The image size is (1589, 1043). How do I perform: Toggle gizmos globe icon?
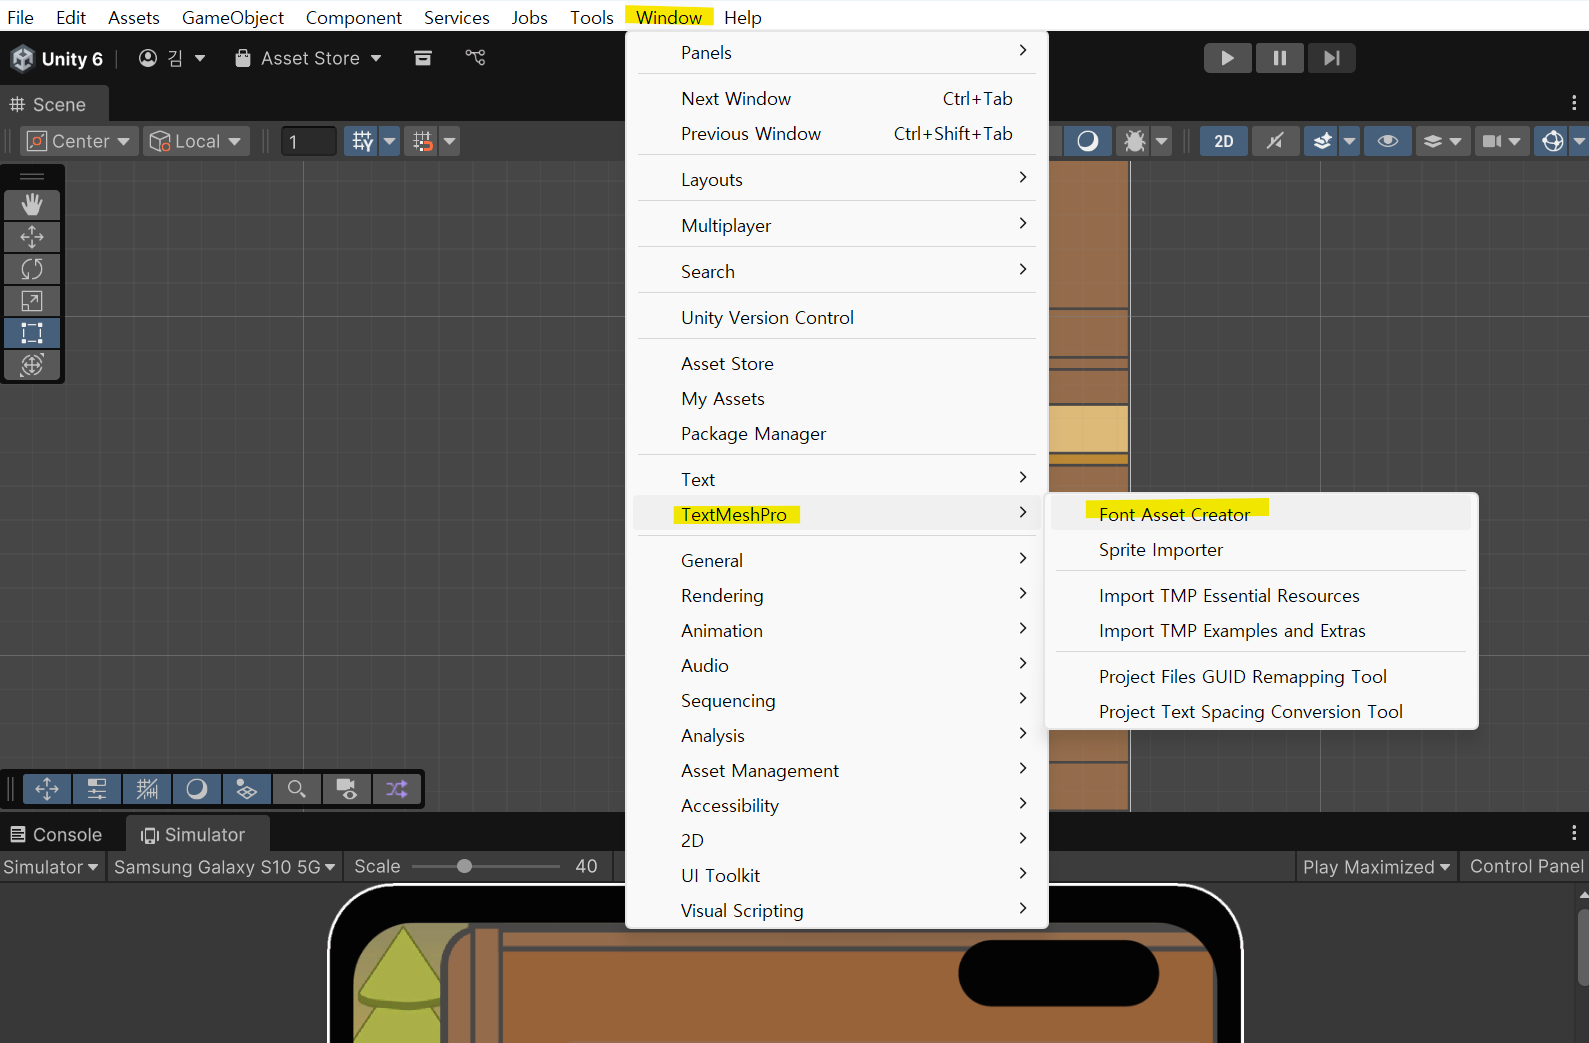click(1552, 141)
